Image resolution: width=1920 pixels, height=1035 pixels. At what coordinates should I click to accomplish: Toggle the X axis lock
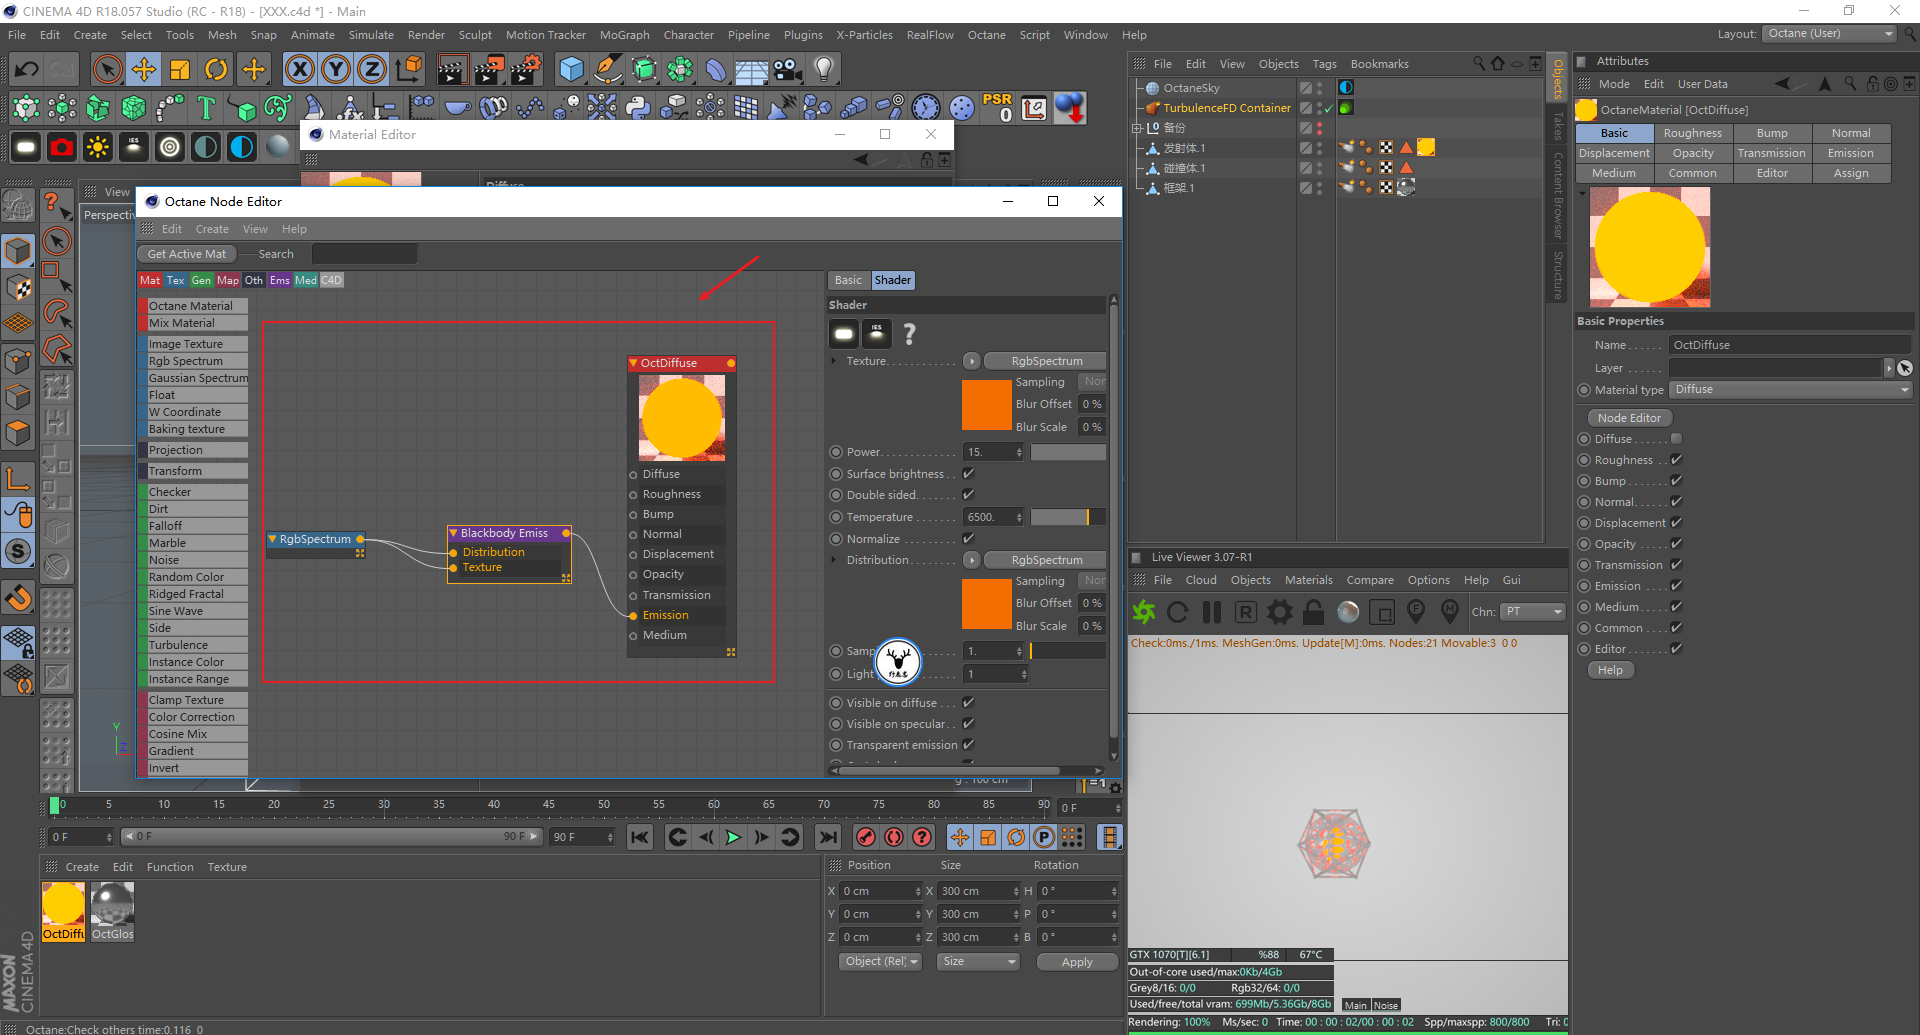click(x=299, y=69)
